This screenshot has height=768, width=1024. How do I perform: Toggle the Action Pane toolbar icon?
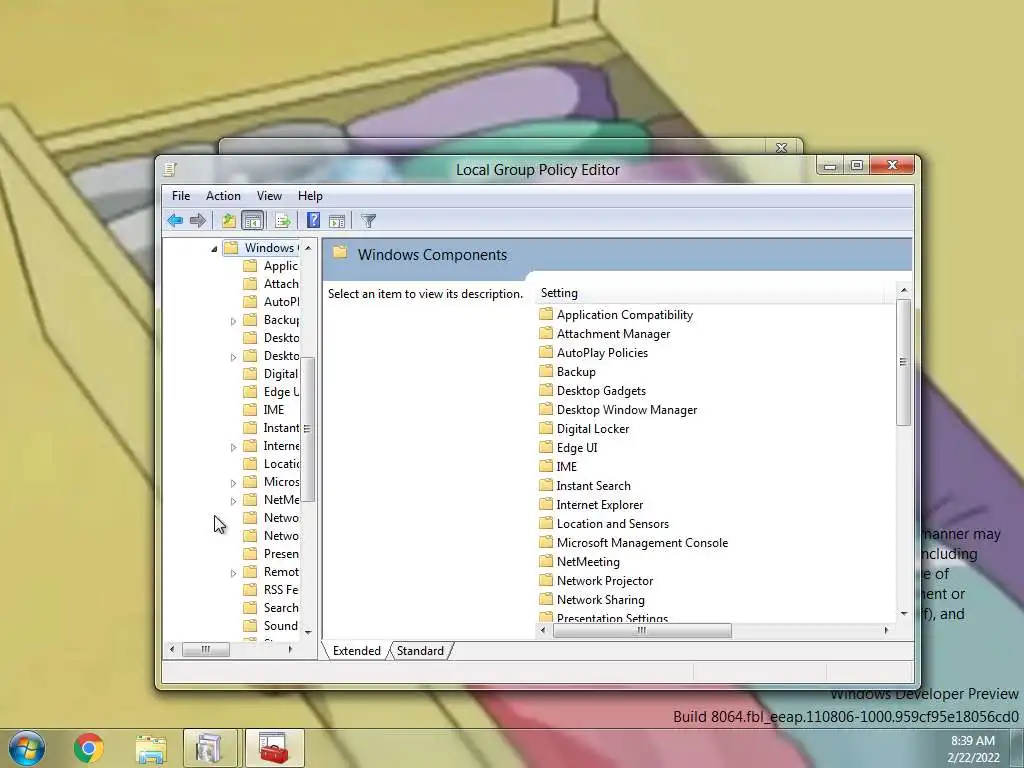(x=337, y=221)
